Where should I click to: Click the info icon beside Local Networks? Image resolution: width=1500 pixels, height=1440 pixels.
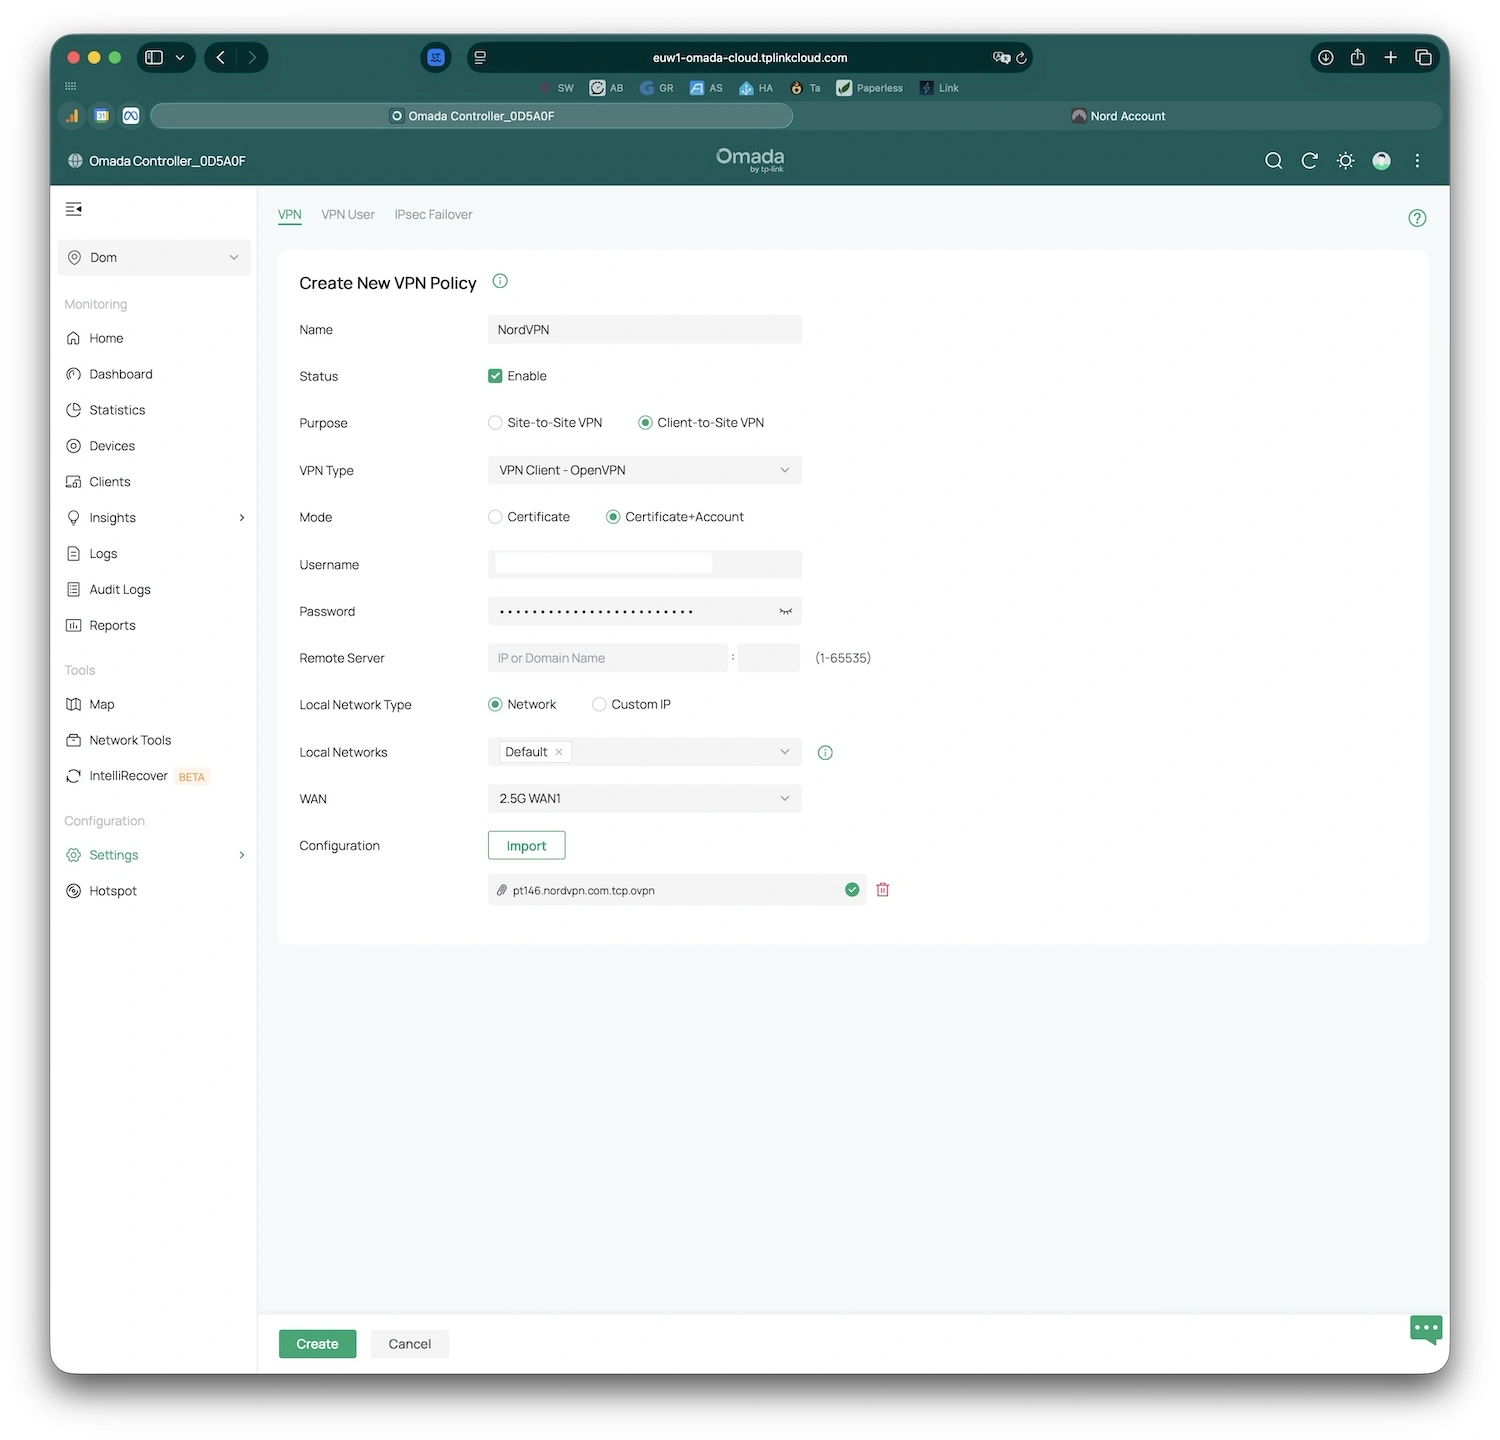coord(825,753)
